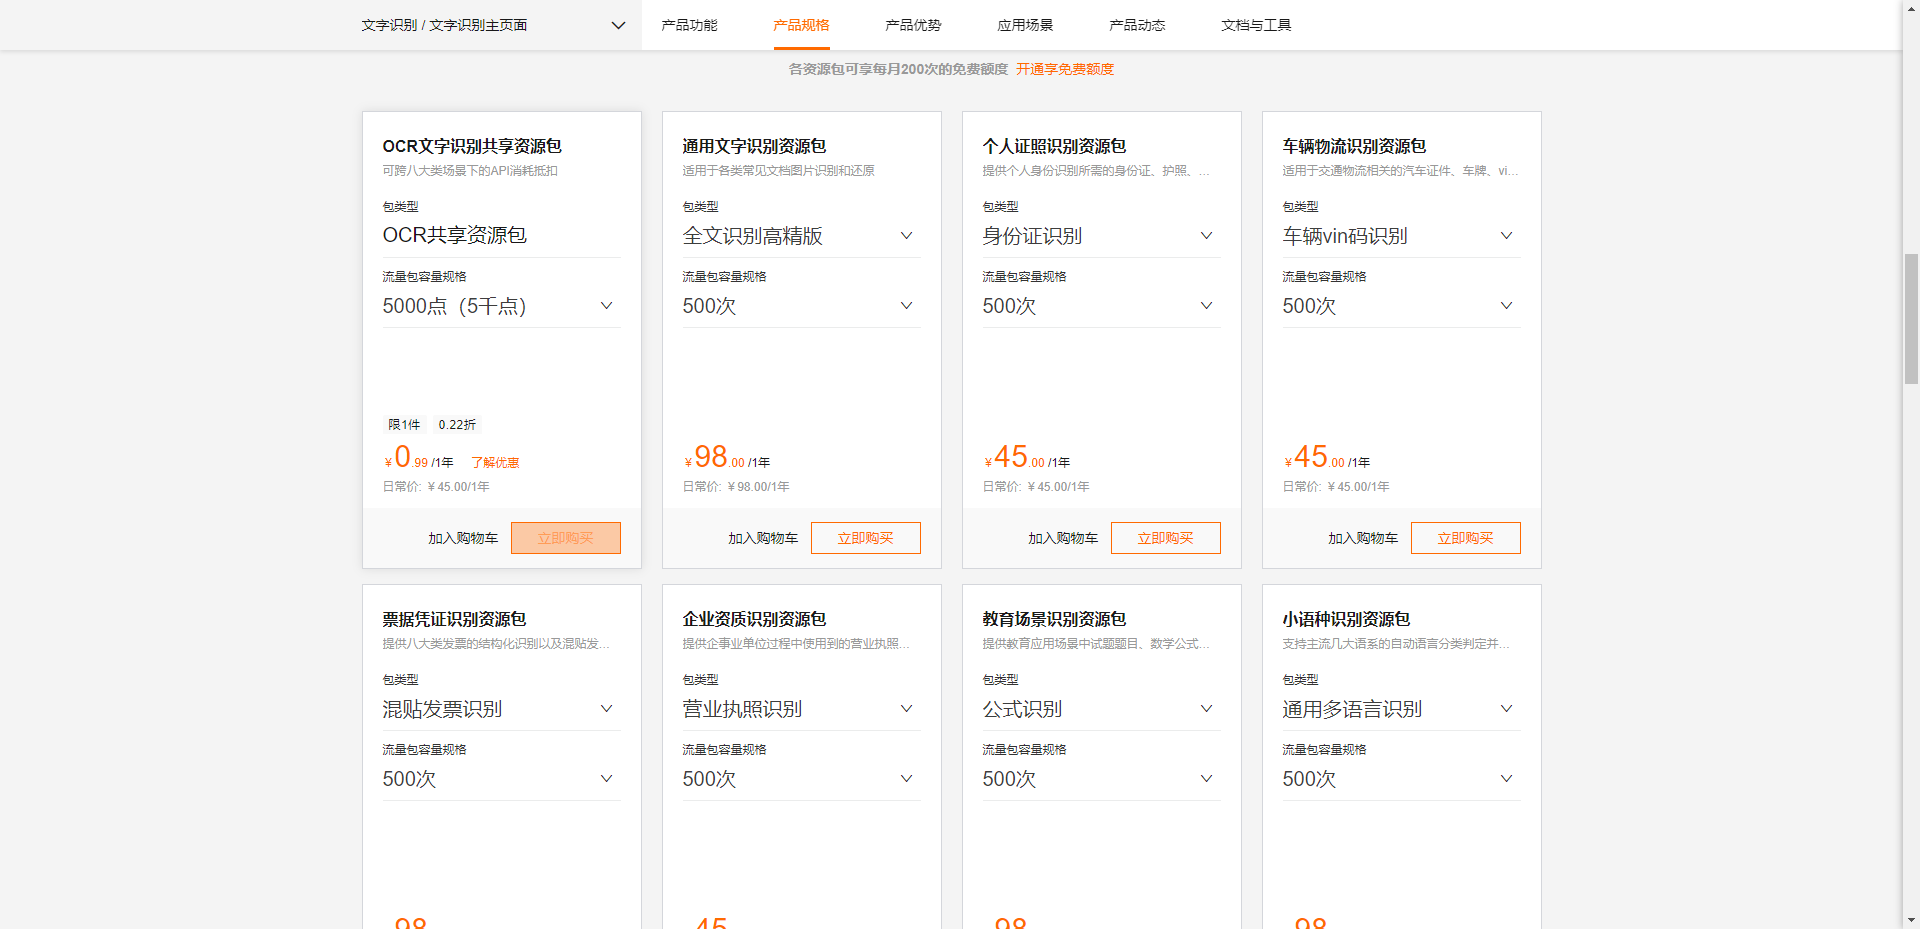Open capacity dropdown in 个人证照识别资源包 card
The width and height of the screenshot is (1920, 929).
pos(1101,306)
